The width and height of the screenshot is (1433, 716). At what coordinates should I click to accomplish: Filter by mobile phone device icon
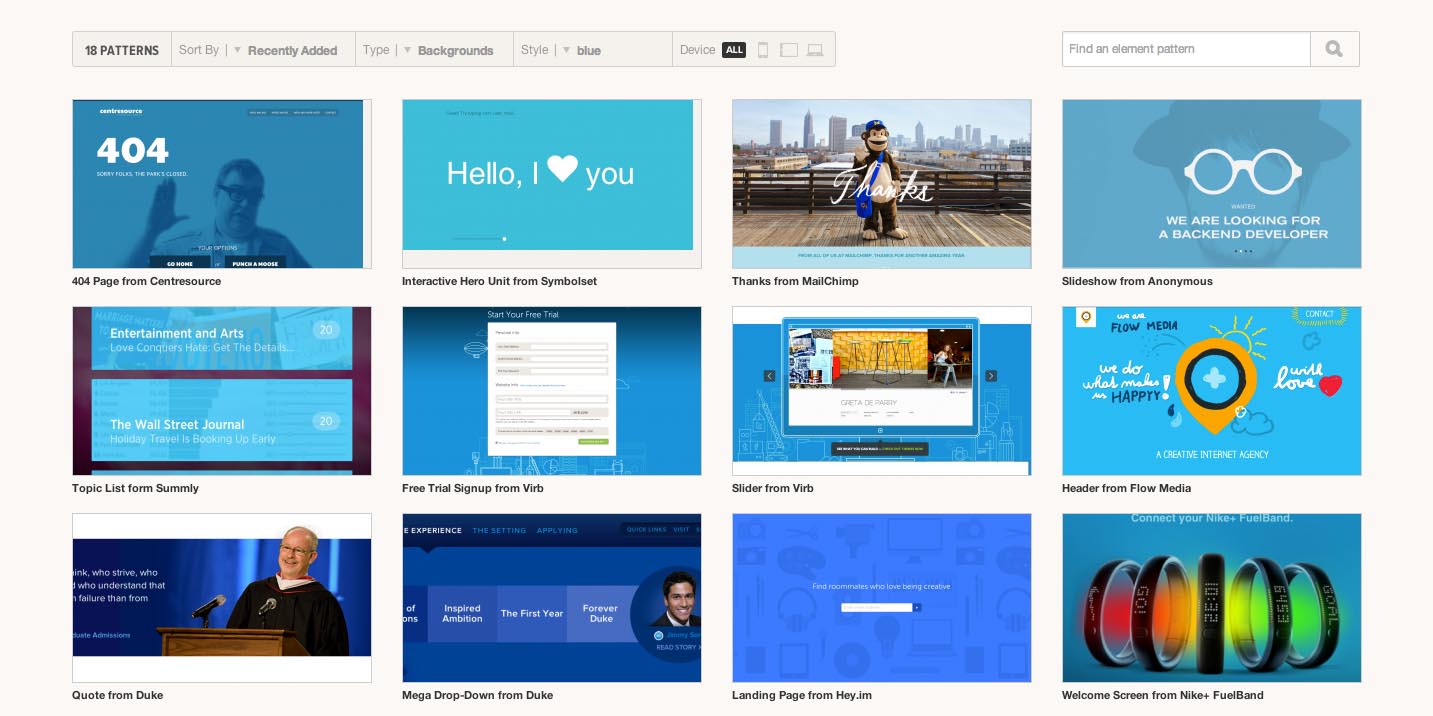coord(763,50)
